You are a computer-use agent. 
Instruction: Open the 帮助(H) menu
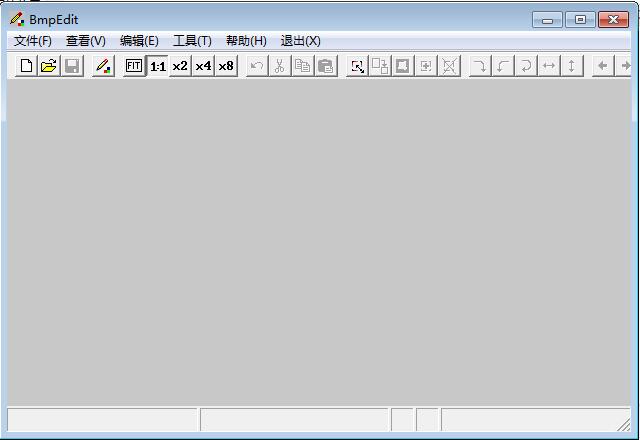point(246,41)
